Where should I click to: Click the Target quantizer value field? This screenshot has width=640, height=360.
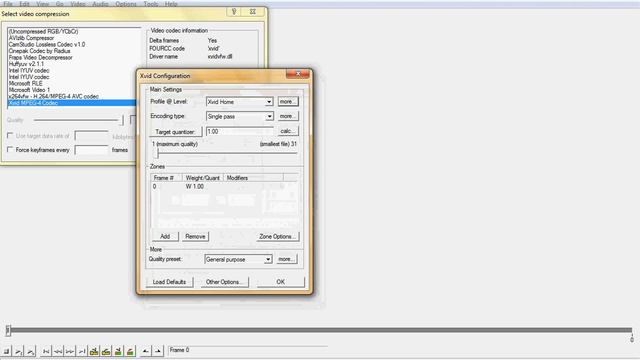[x=240, y=131]
